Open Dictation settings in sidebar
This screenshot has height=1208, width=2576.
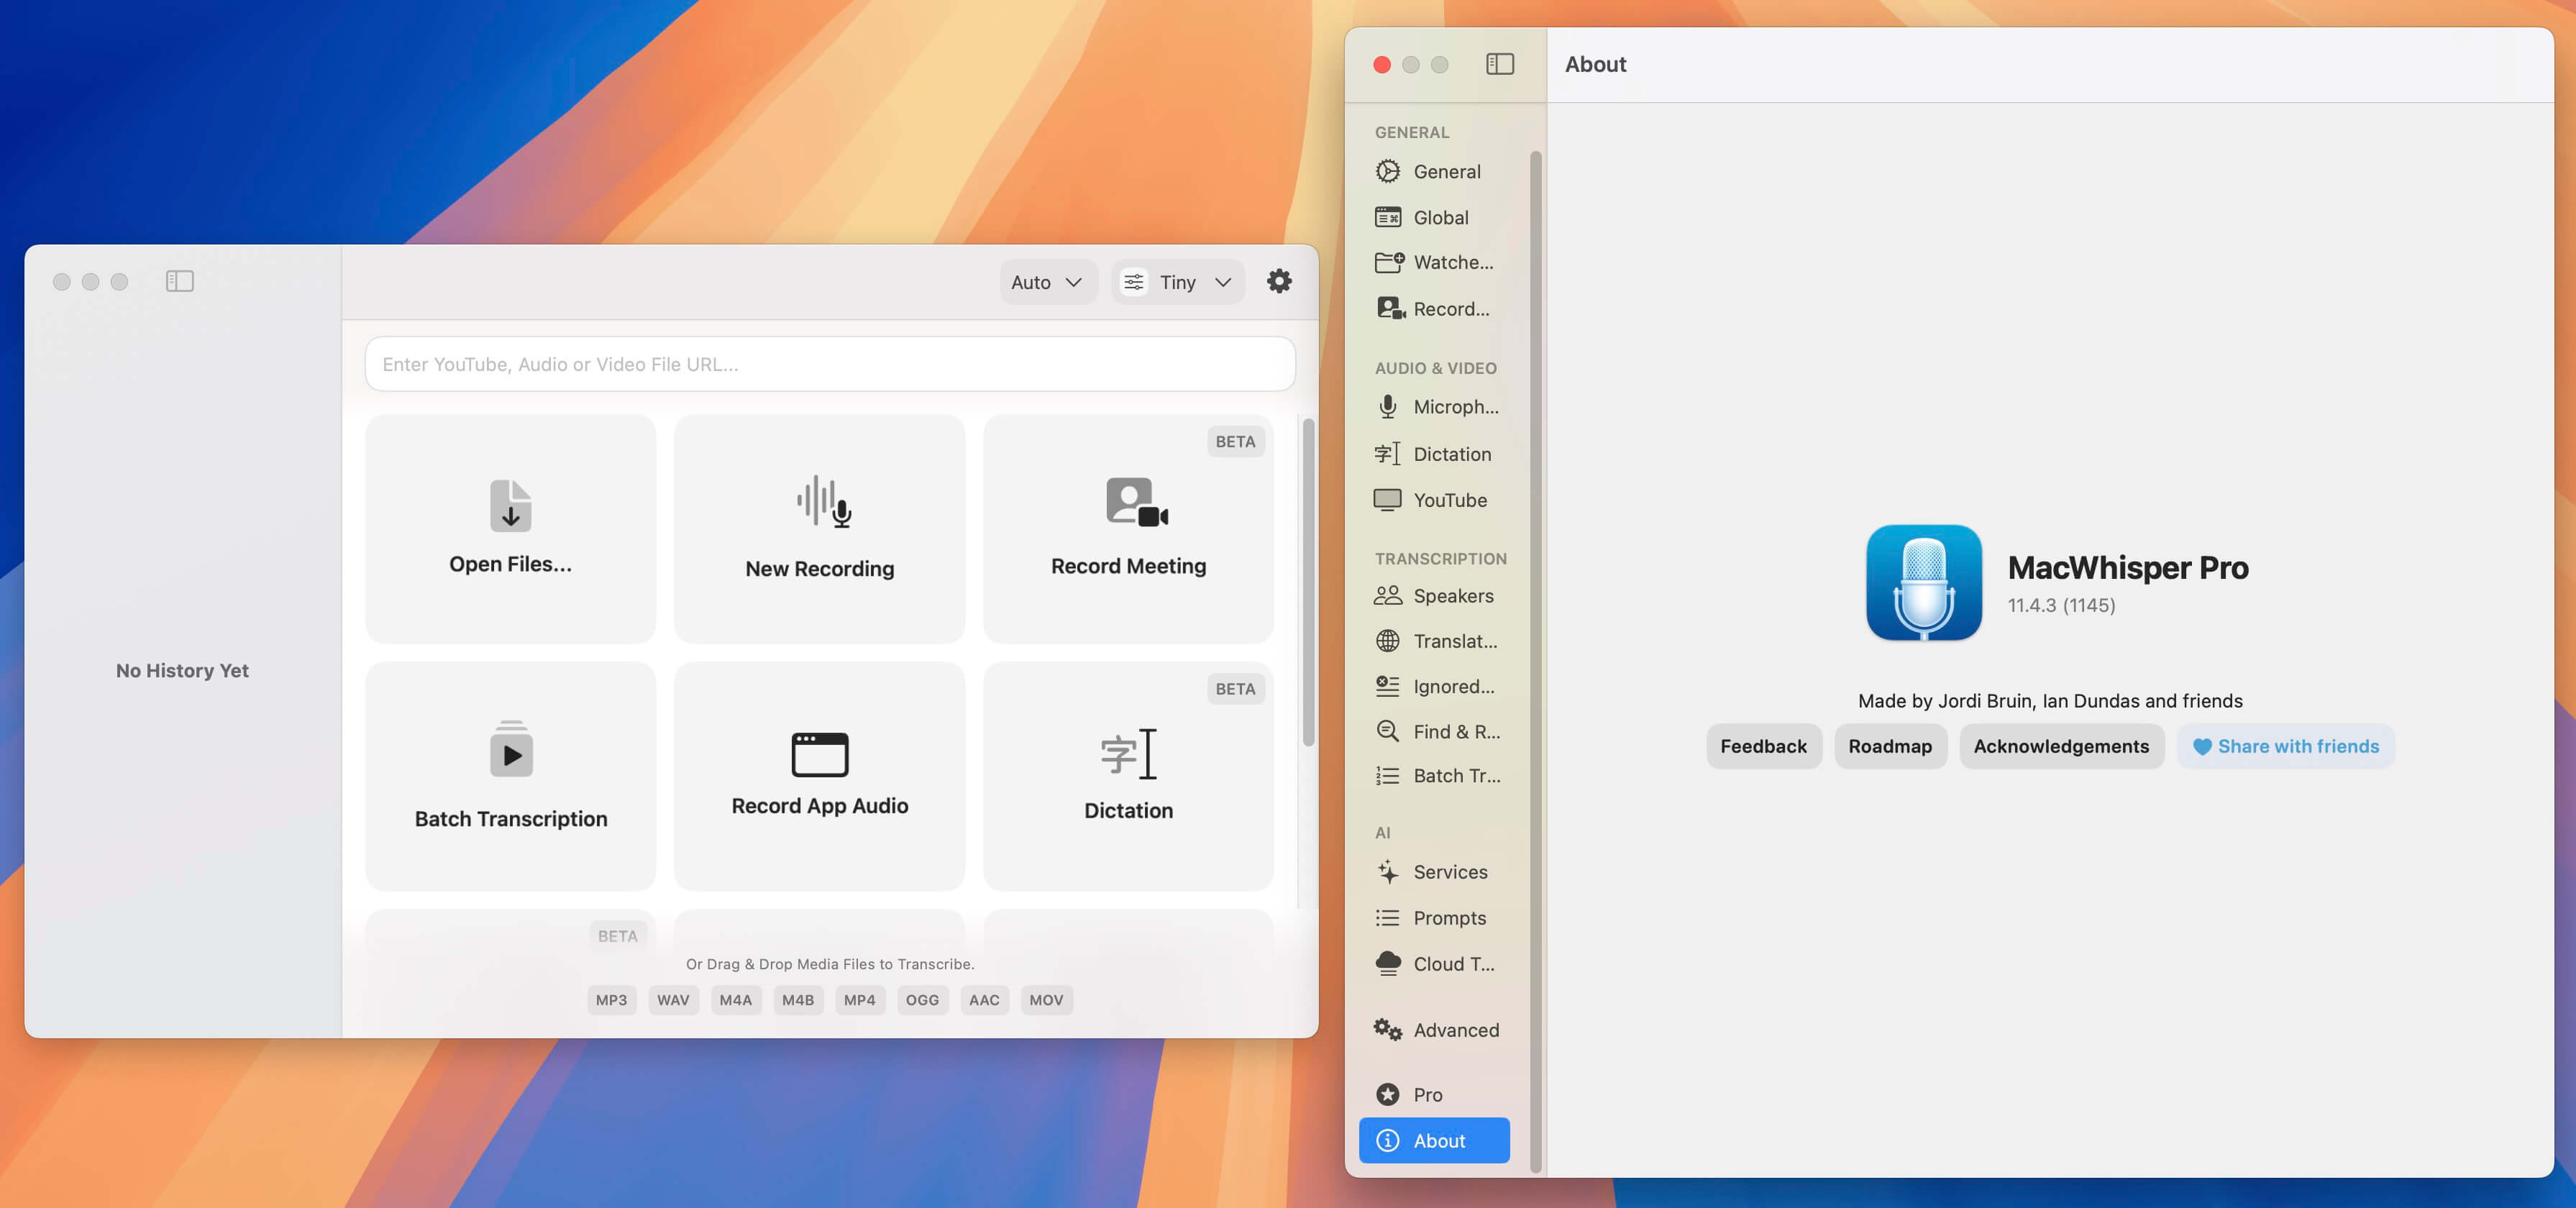[1434, 454]
